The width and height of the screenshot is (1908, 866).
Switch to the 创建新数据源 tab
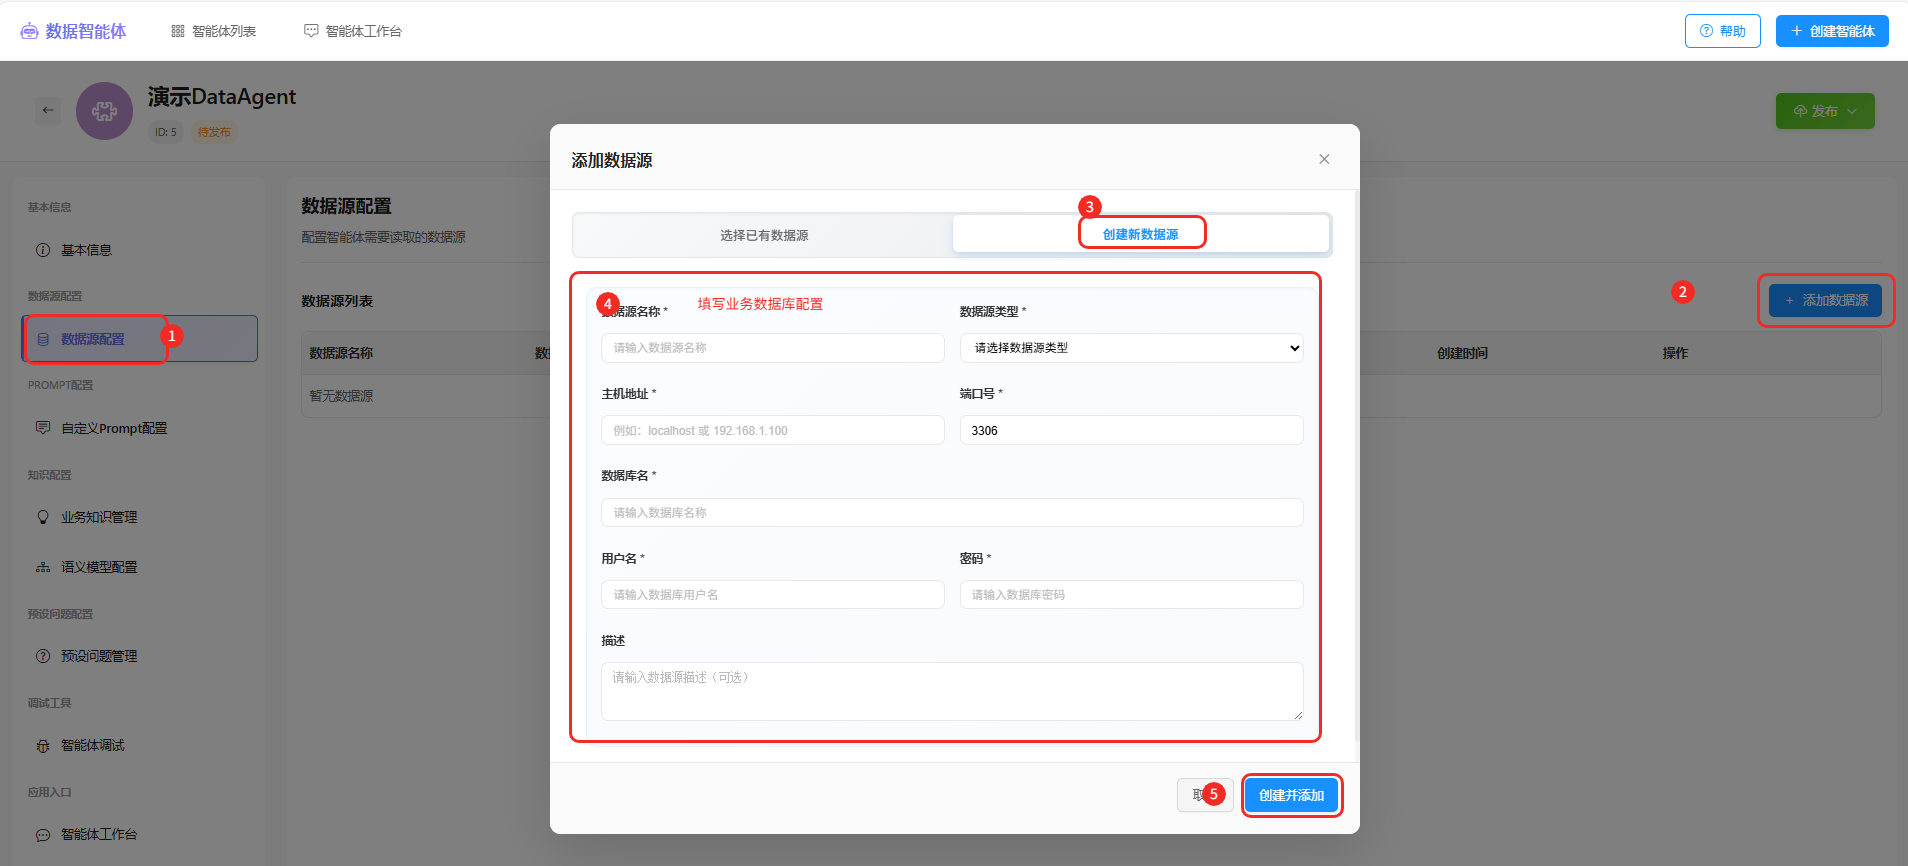tap(1140, 234)
